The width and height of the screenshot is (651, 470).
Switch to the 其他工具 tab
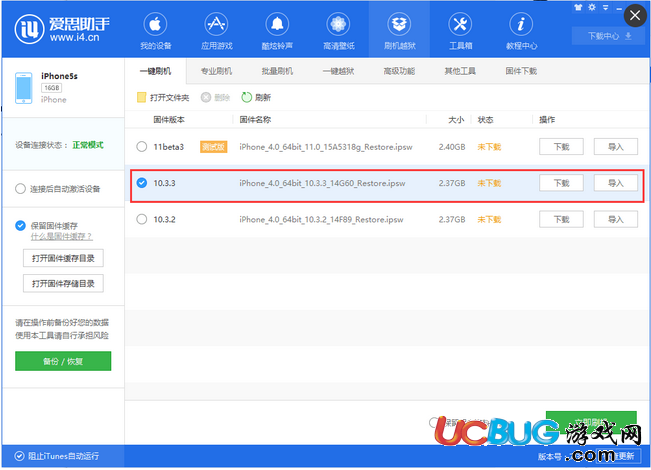(x=460, y=71)
